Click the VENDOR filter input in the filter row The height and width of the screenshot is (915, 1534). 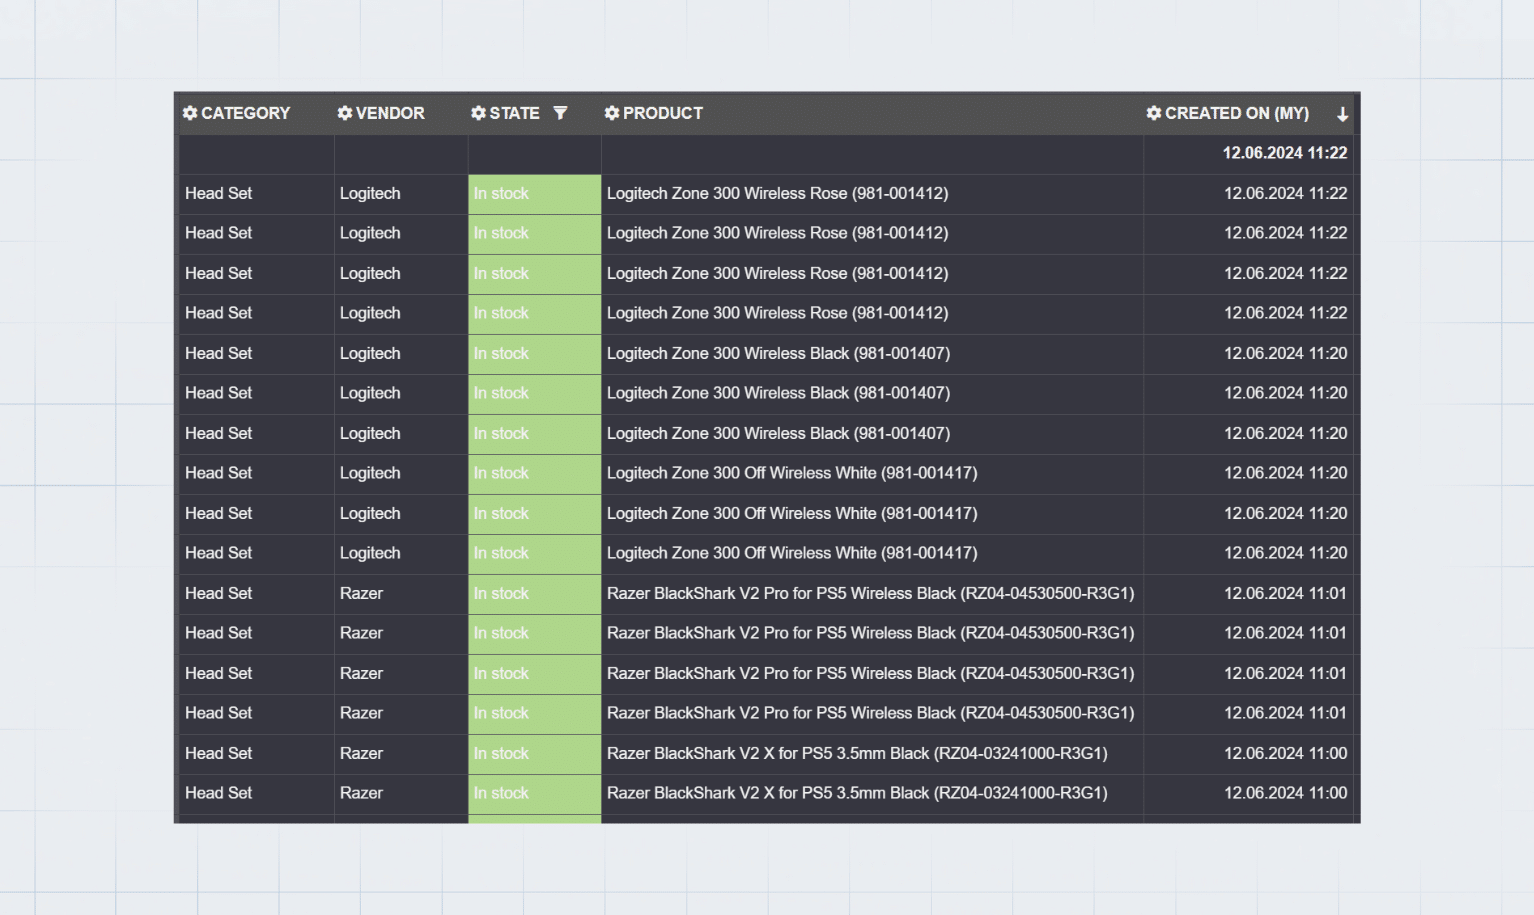point(400,153)
